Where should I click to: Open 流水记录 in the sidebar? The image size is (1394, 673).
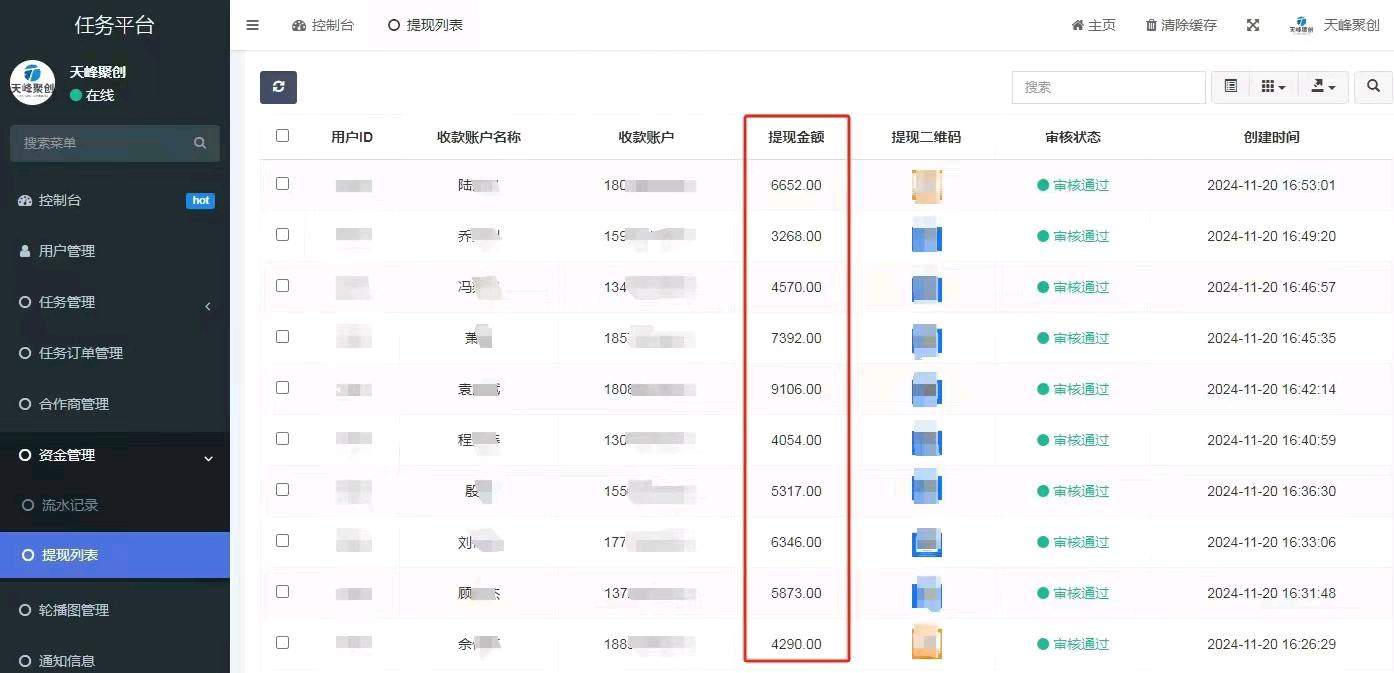[70, 506]
